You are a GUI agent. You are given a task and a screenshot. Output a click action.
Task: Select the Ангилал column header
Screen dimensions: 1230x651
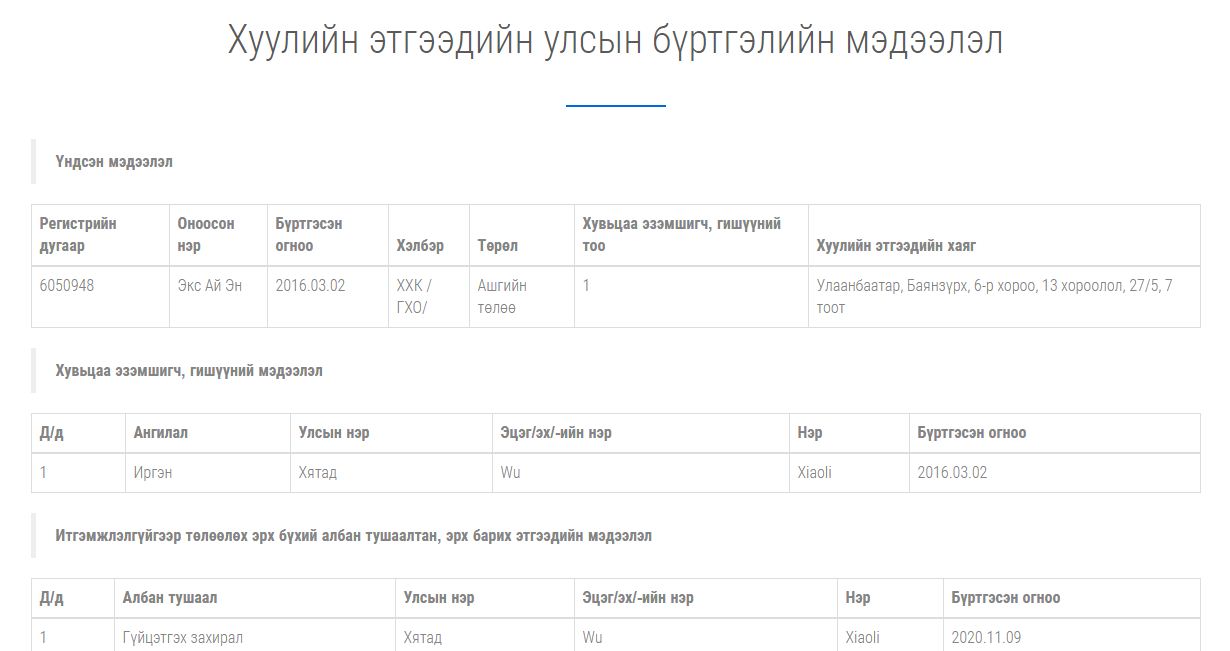pyautogui.click(x=161, y=433)
